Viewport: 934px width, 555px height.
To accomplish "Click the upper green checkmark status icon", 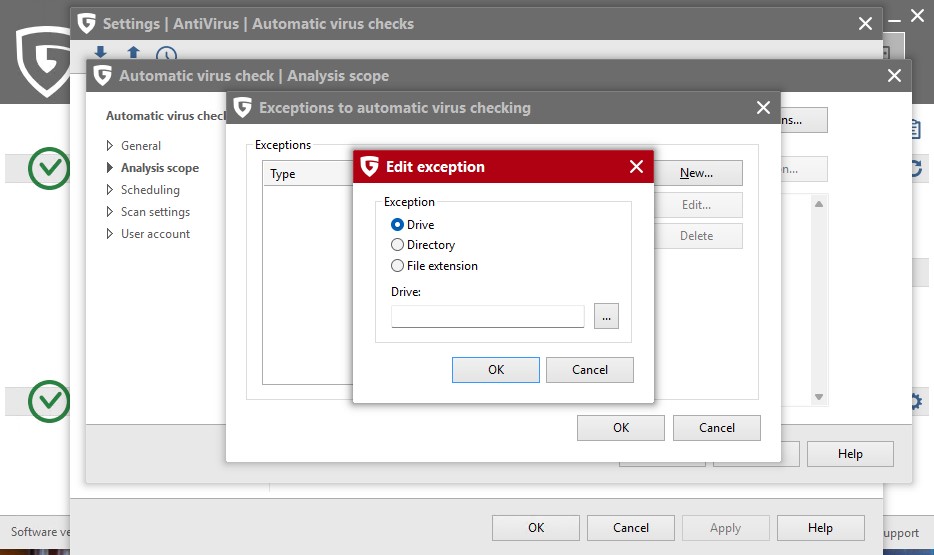I will tap(49, 169).
